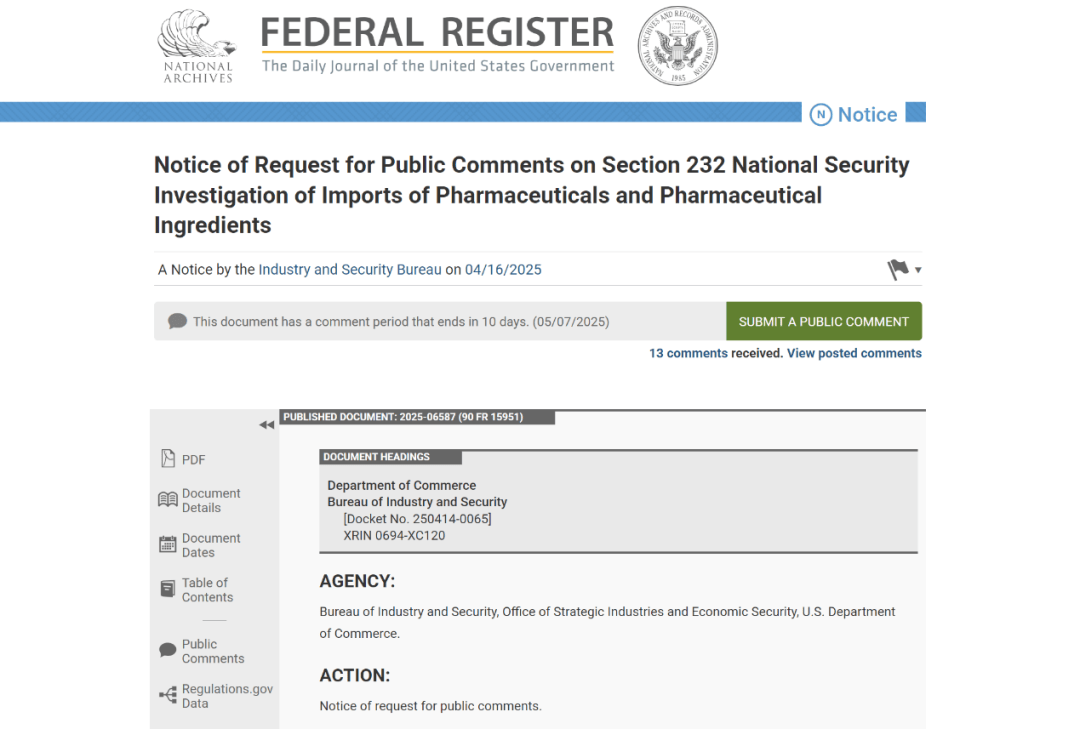Open Document Details book icon
The height and width of the screenshot is (729, 1080).
168,500
